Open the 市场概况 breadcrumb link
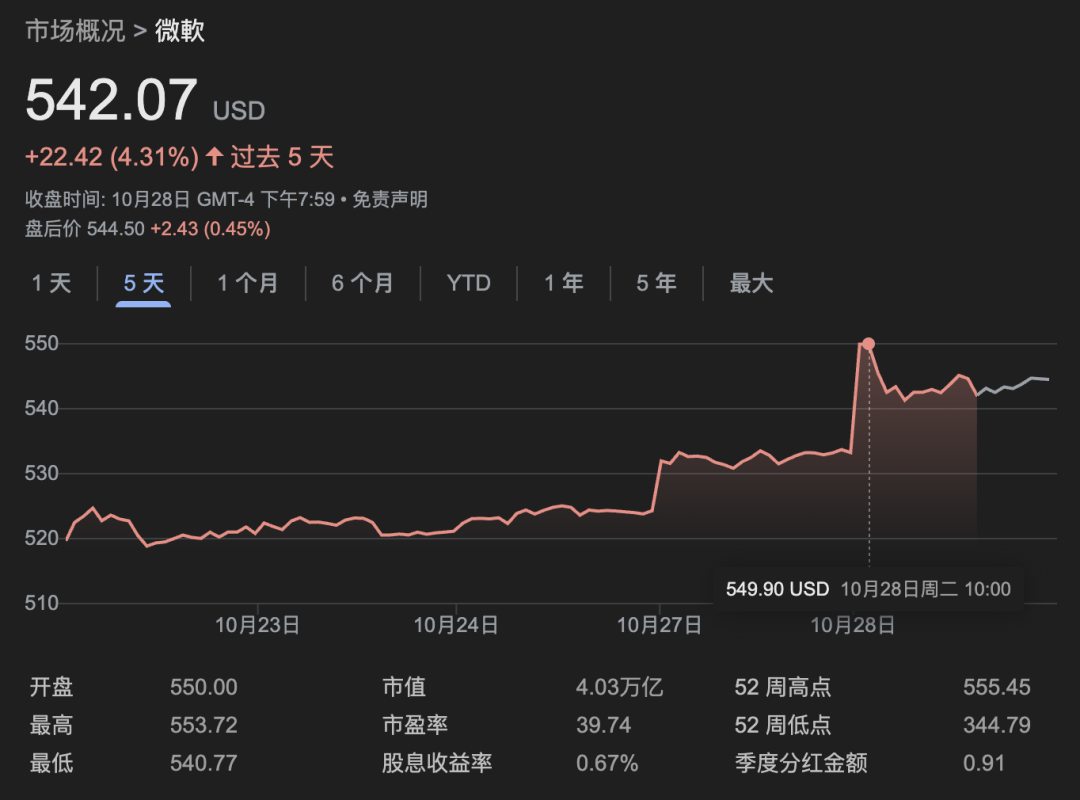Screen dimensions: 1080x800 (x=75, y=31)
